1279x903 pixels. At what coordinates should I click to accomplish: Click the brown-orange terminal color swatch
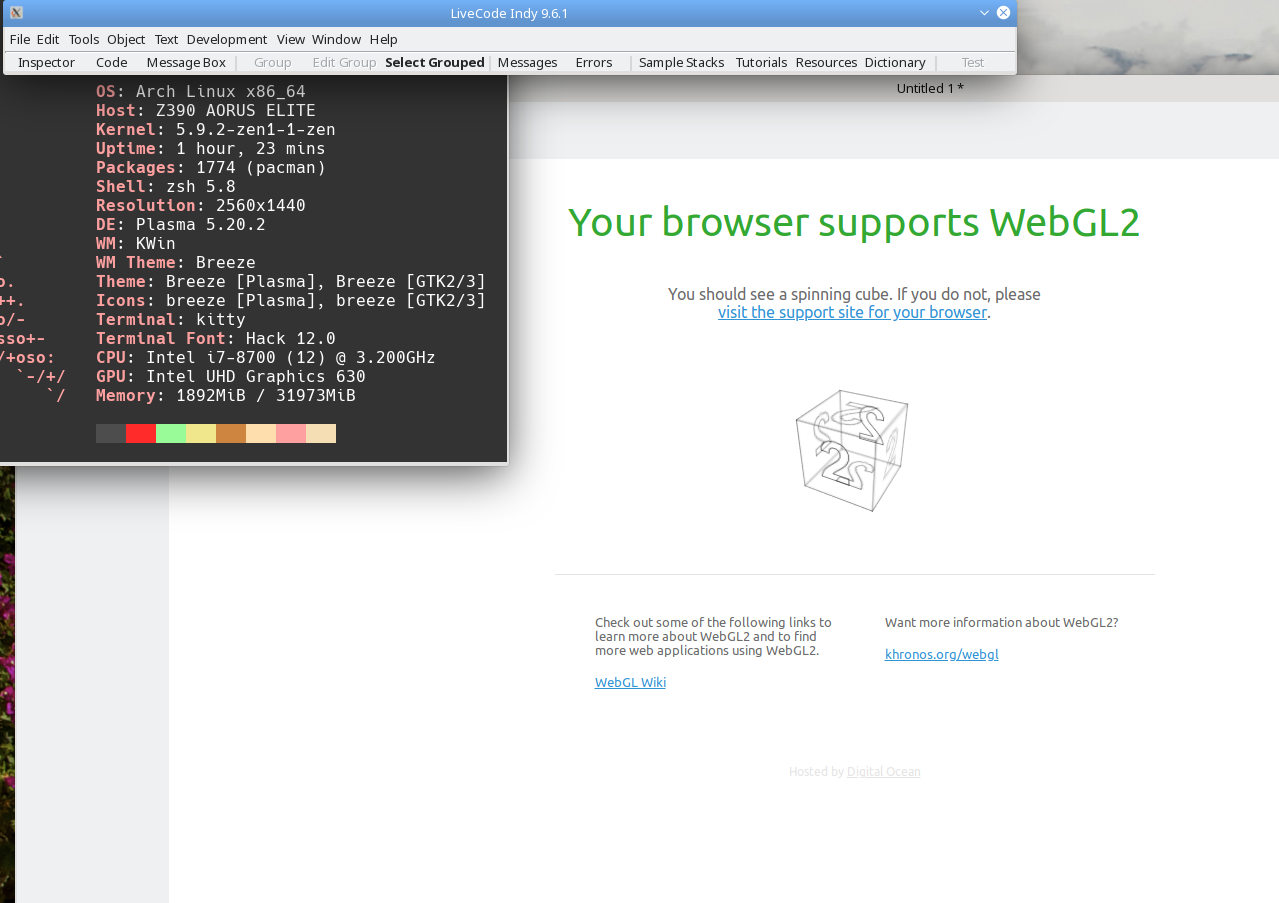point(231,433)
